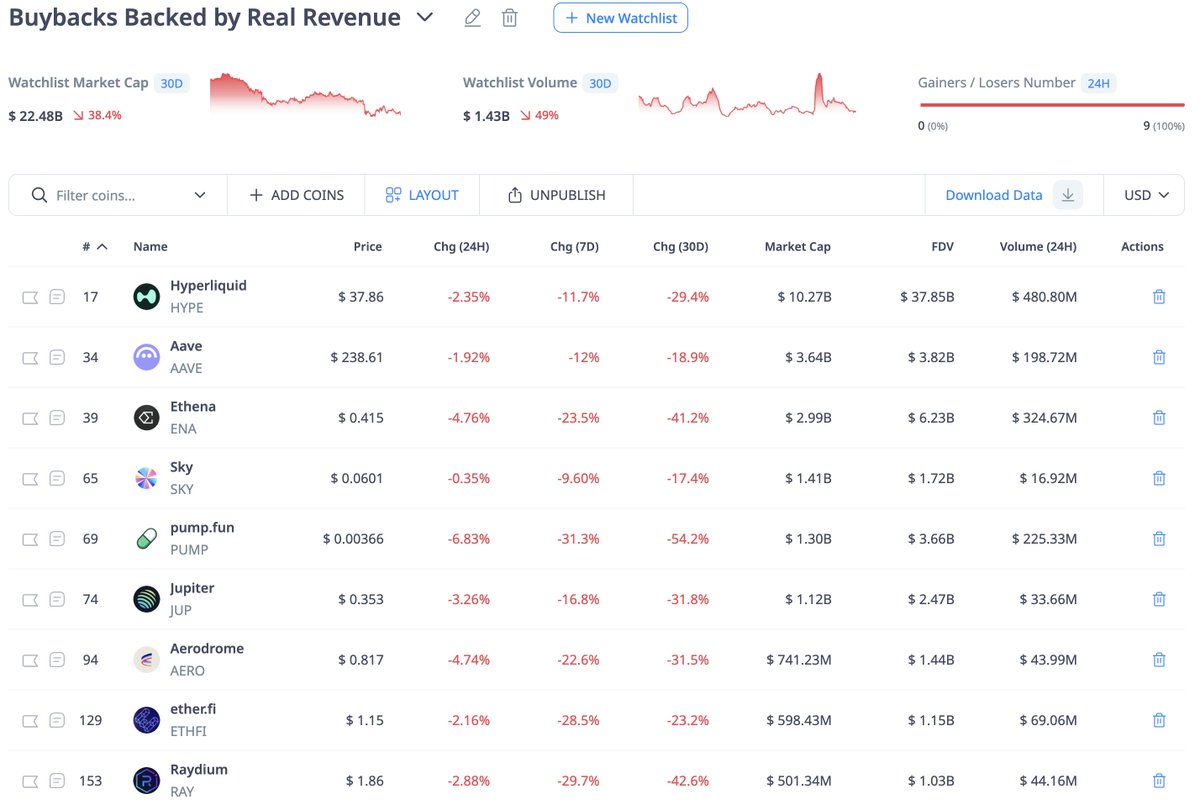Delete Aave from the watchlist
The width and height of the screenshot is (1200, 810).
click(x=1159, y=357)
